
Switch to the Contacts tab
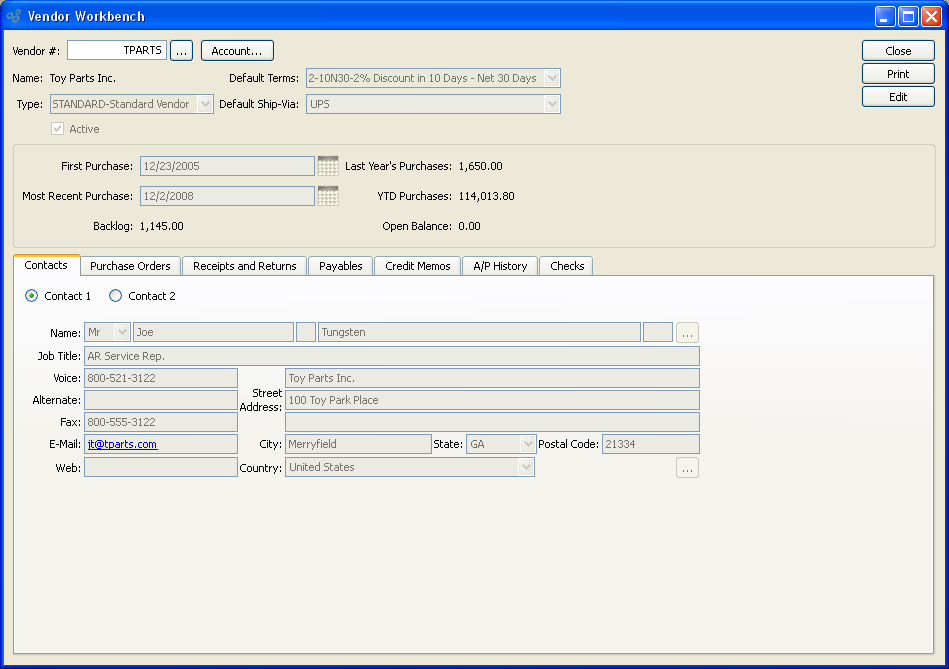46,265
